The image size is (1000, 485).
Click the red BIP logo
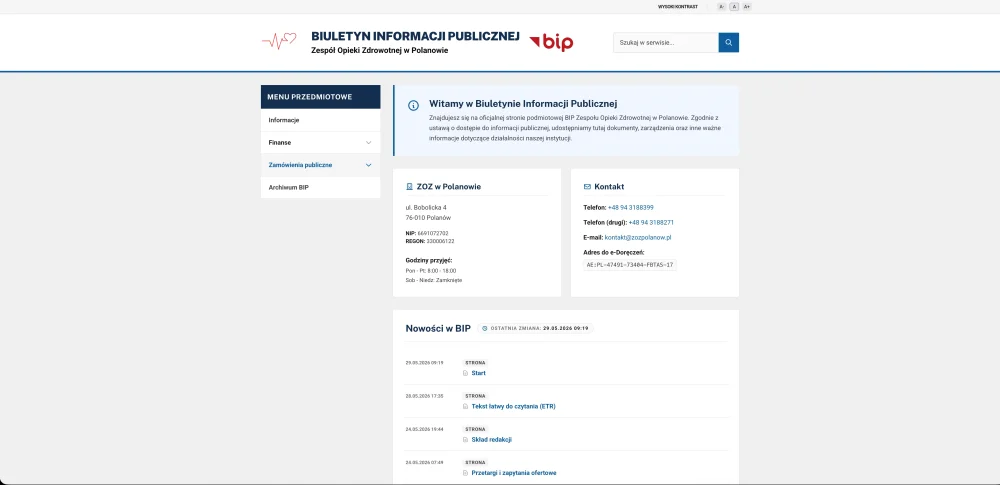coord(551,42)
